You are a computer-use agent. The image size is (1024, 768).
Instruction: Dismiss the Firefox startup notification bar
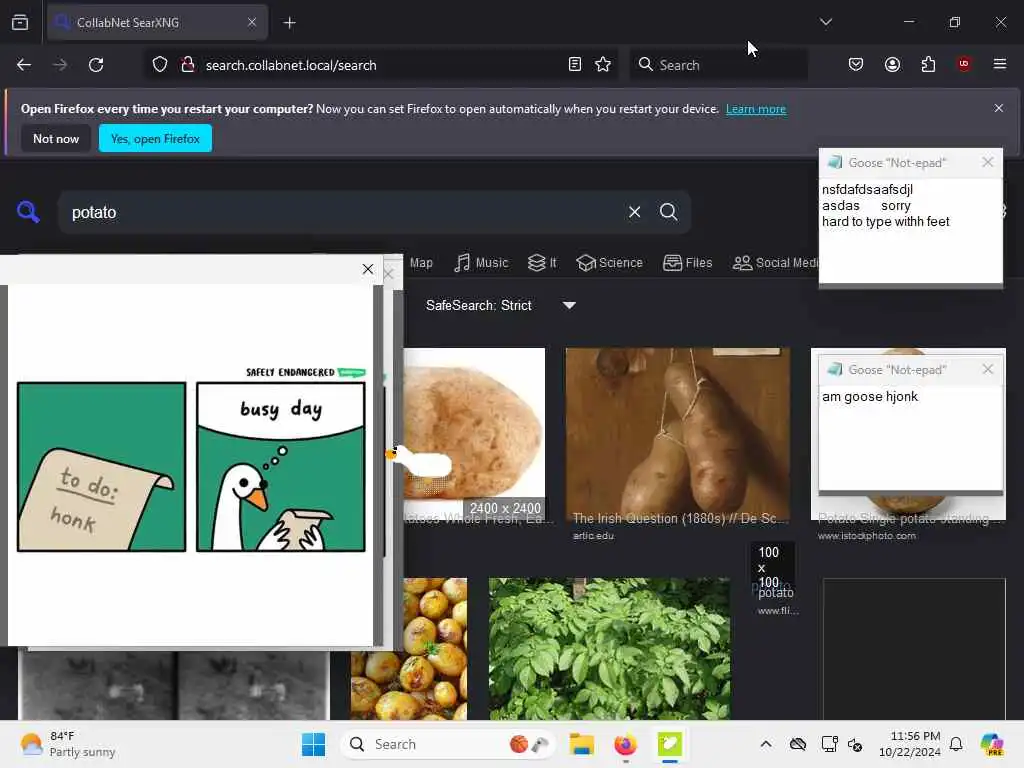point(999,108)
